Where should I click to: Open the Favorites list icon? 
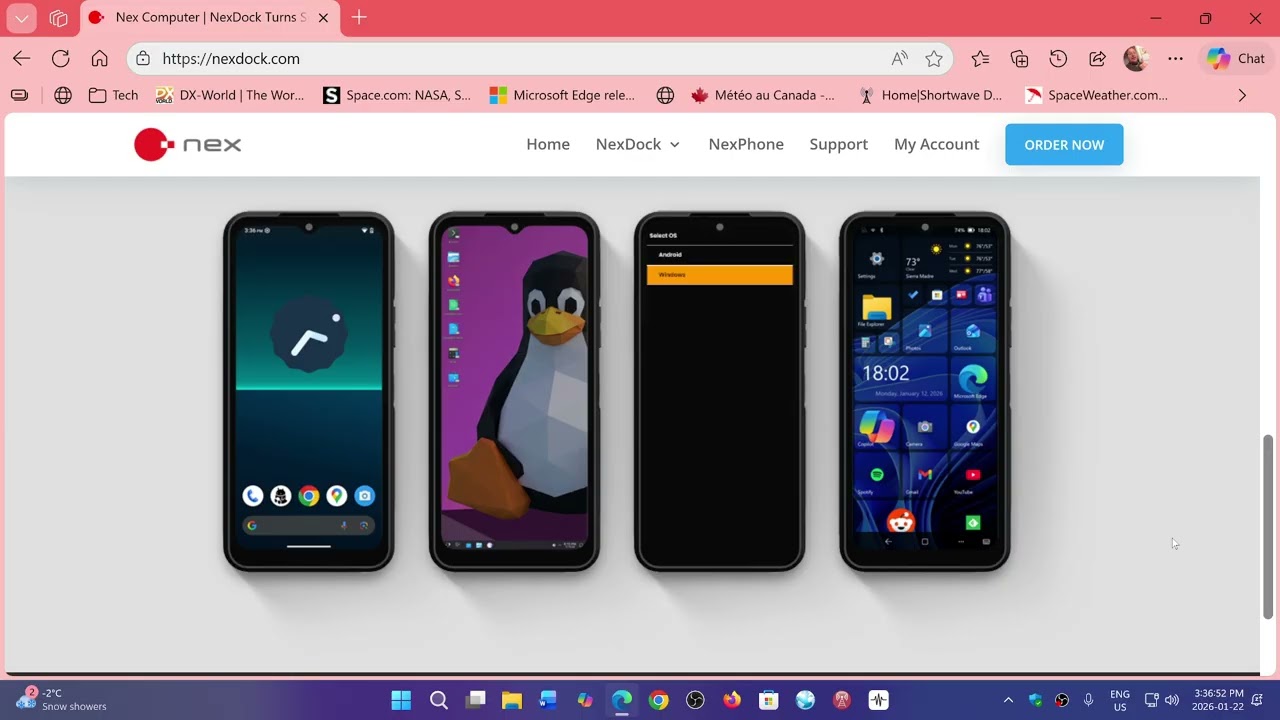point(980,59)
